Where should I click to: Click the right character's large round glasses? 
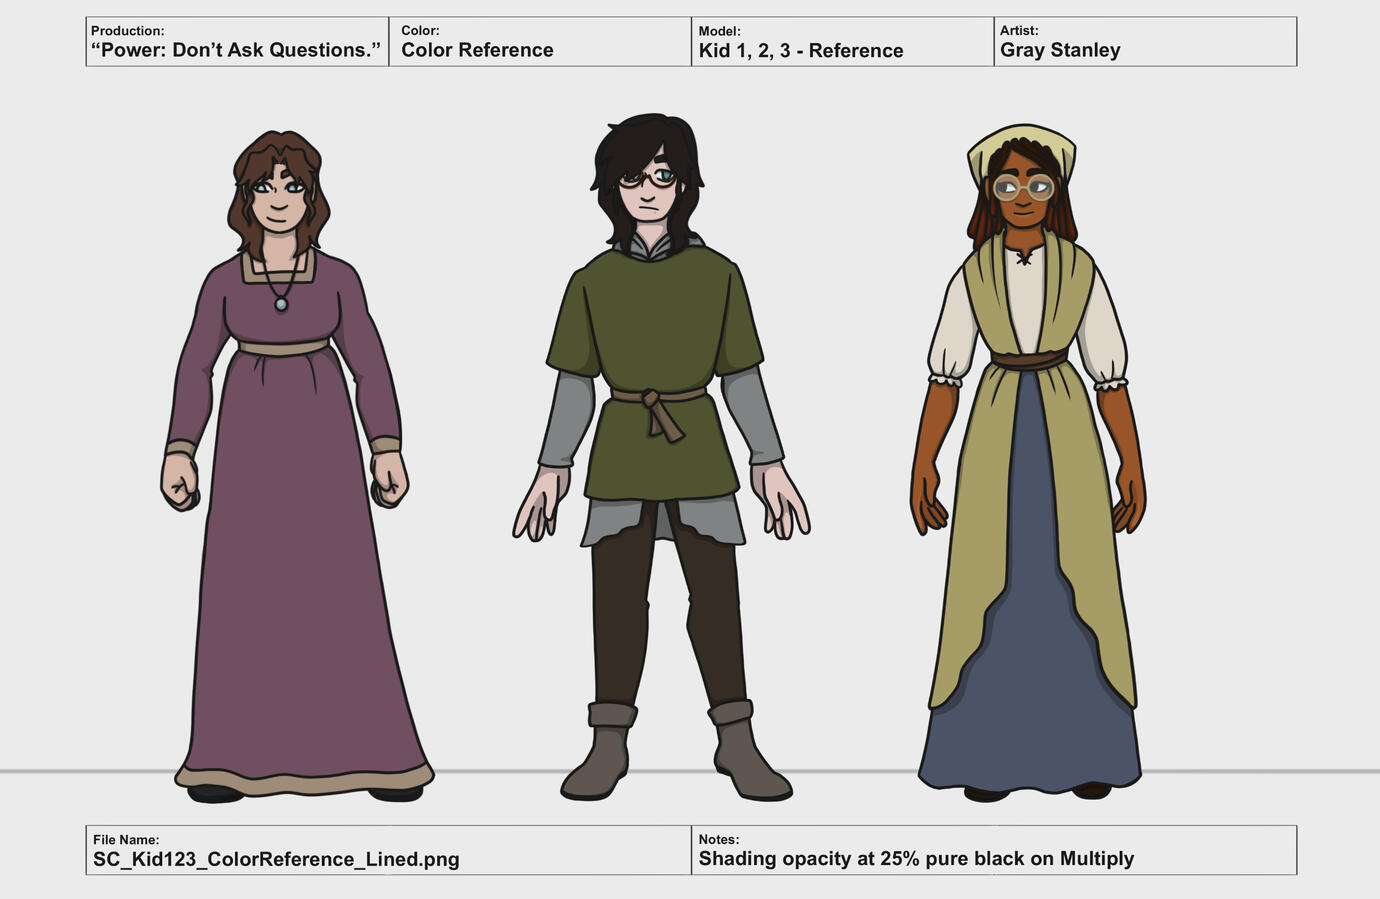[x=1022, y=187]
